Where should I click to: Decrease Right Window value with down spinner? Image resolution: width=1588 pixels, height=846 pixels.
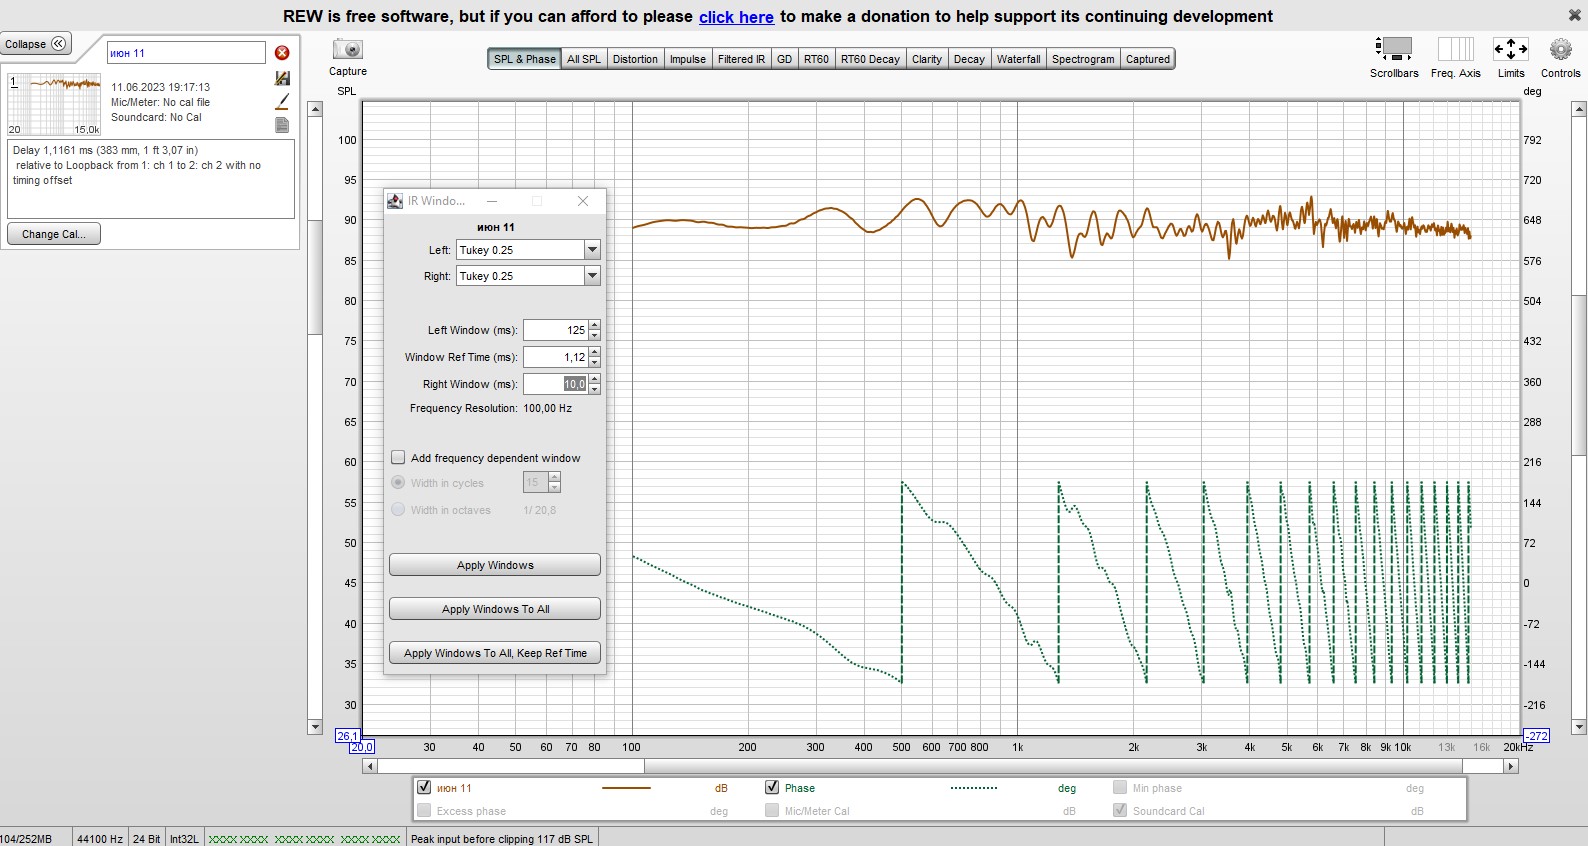click(x=595, y=389)
